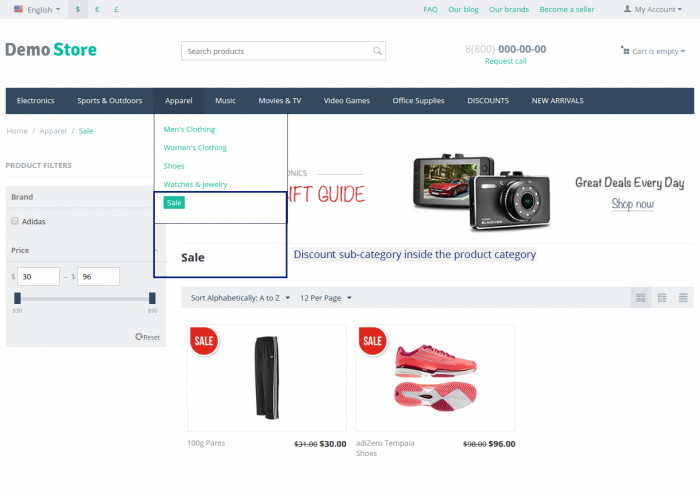The width and height of the screenshot is (700, 499).
Task: Switch to grid view layout icon
Action: [x=641, y=298]
